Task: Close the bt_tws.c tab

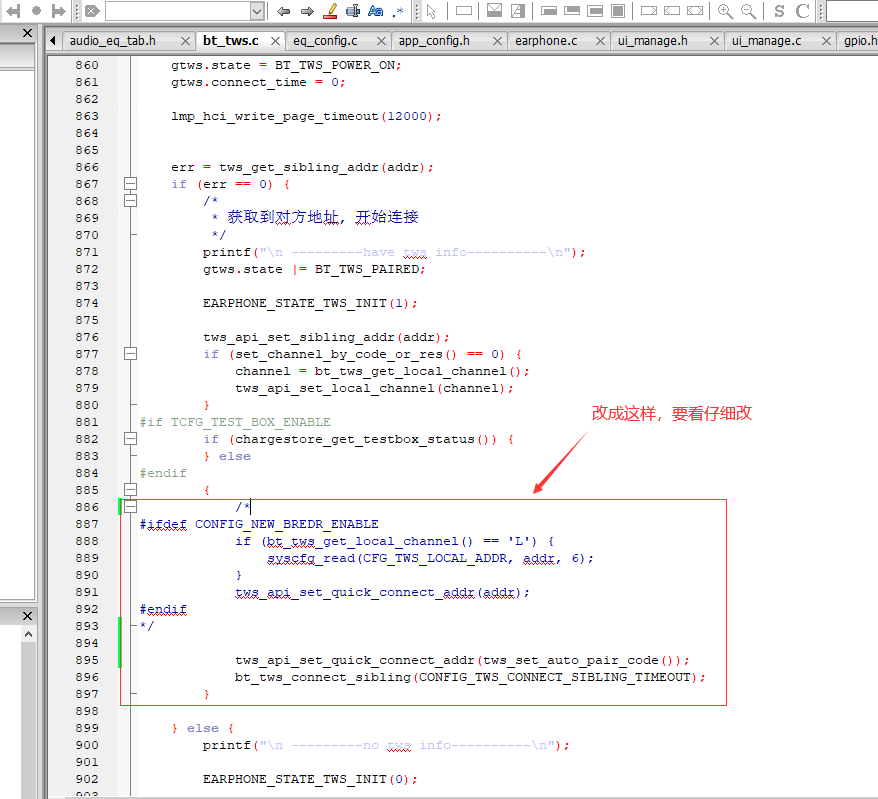Action: (275, 41)
